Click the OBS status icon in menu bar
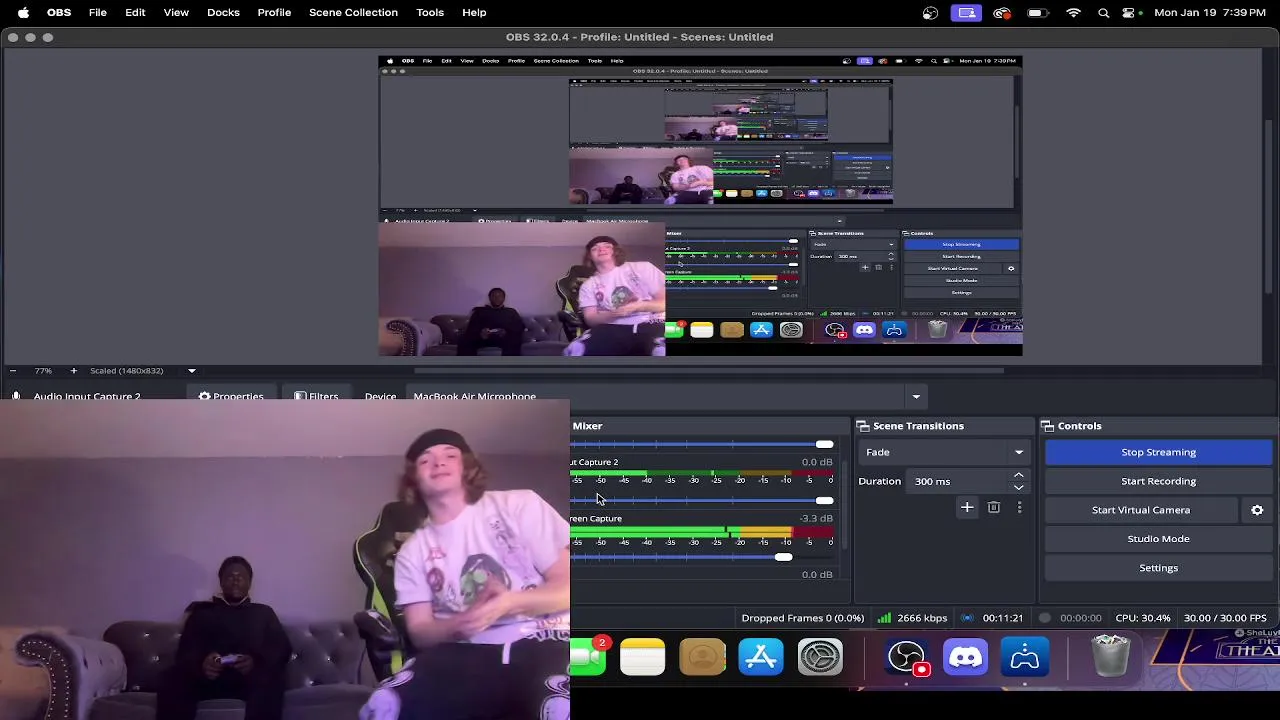This screenshot has width=1280, height=720. coord(931,13)
